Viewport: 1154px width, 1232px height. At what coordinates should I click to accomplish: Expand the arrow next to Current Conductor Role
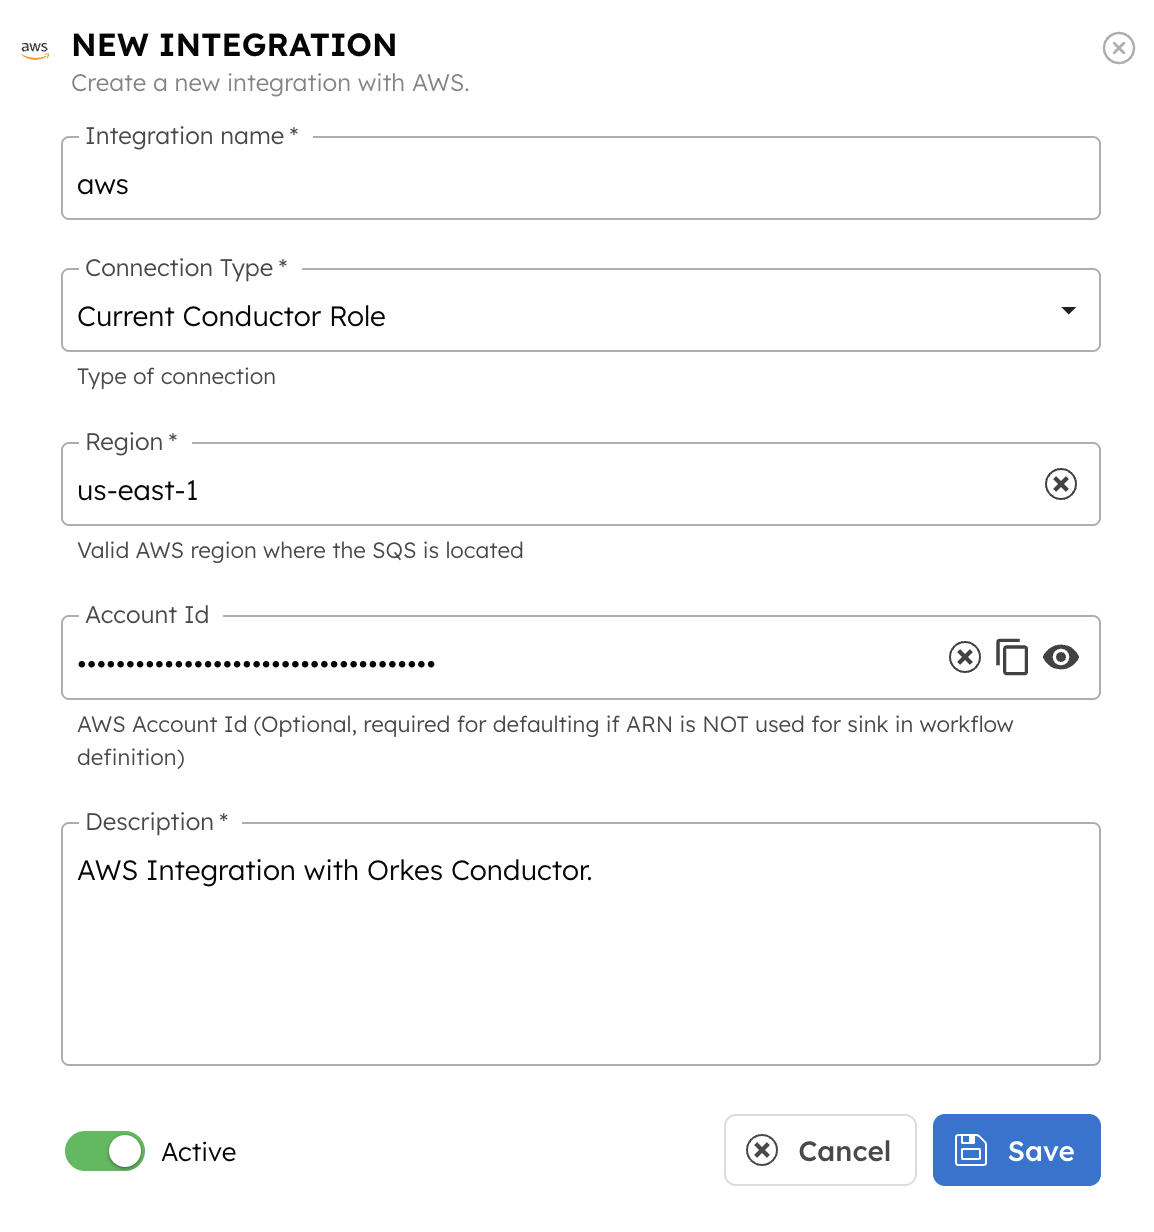coord(1067,310)
